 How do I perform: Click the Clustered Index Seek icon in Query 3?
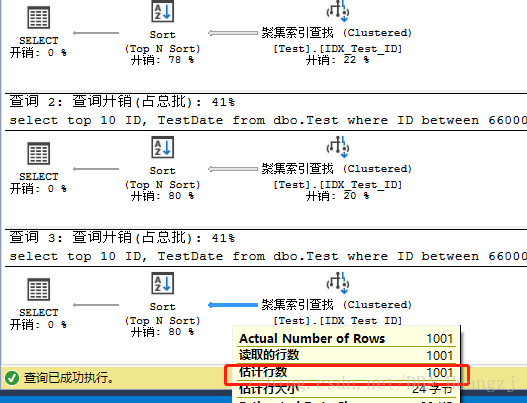coord(338,283)
